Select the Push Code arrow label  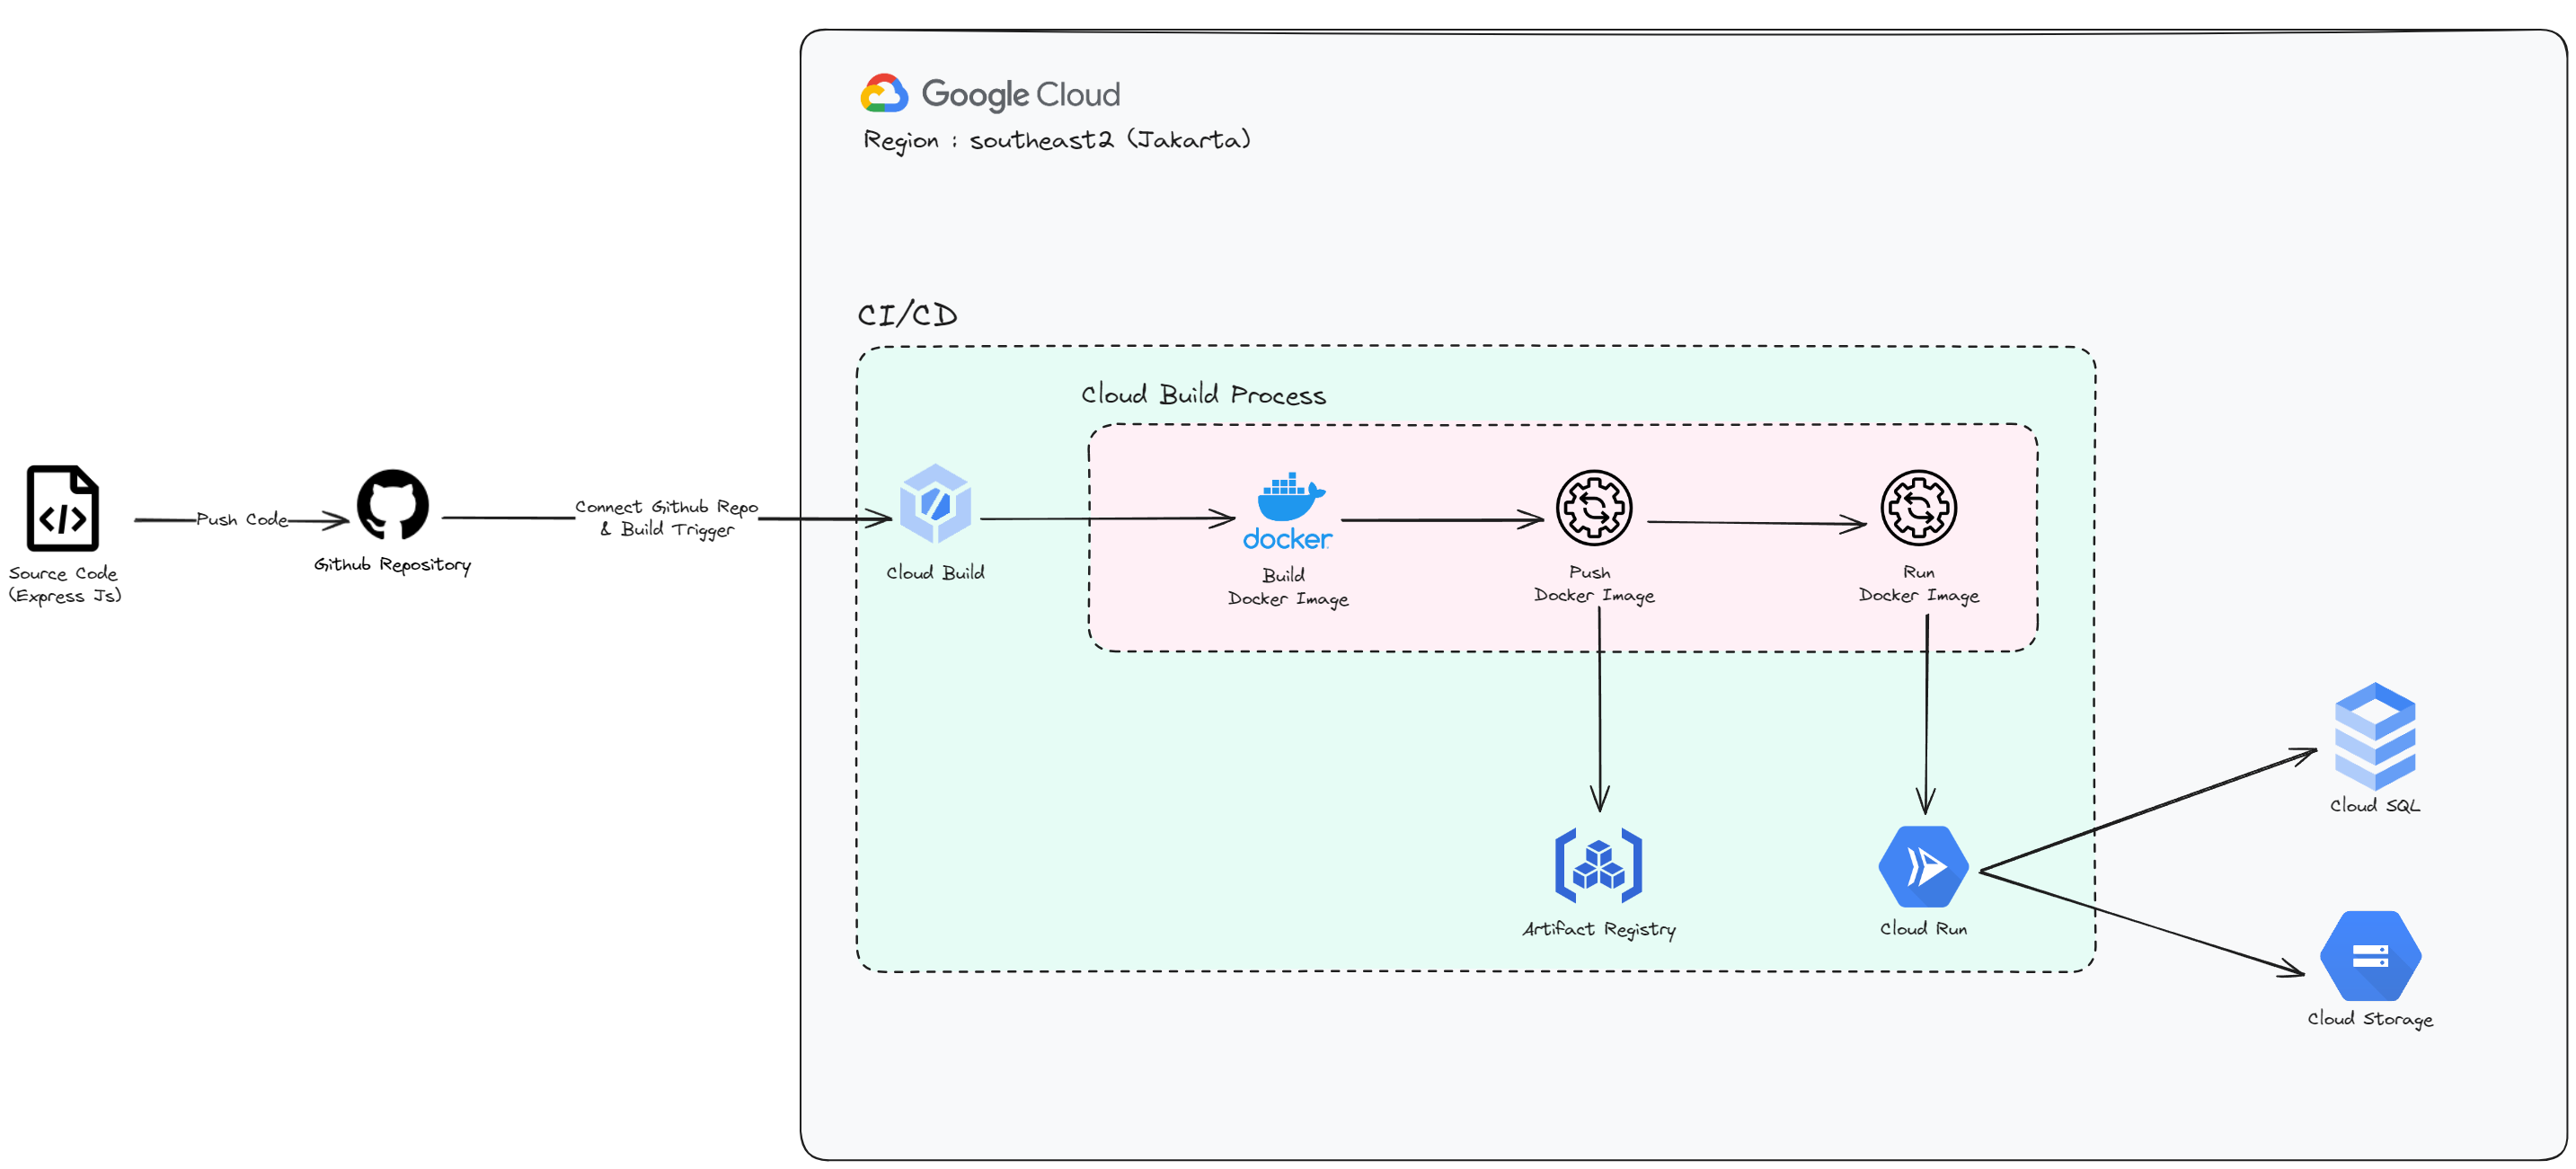[x=242, y=519]
